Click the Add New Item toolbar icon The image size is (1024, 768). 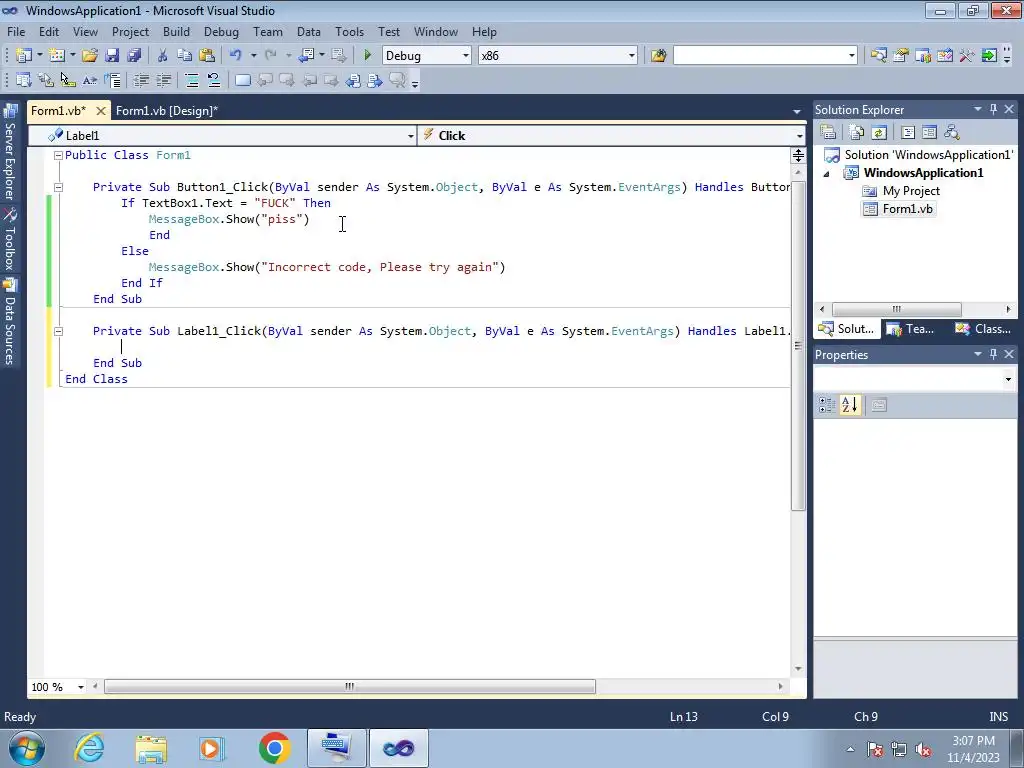[x=56, y=56]
